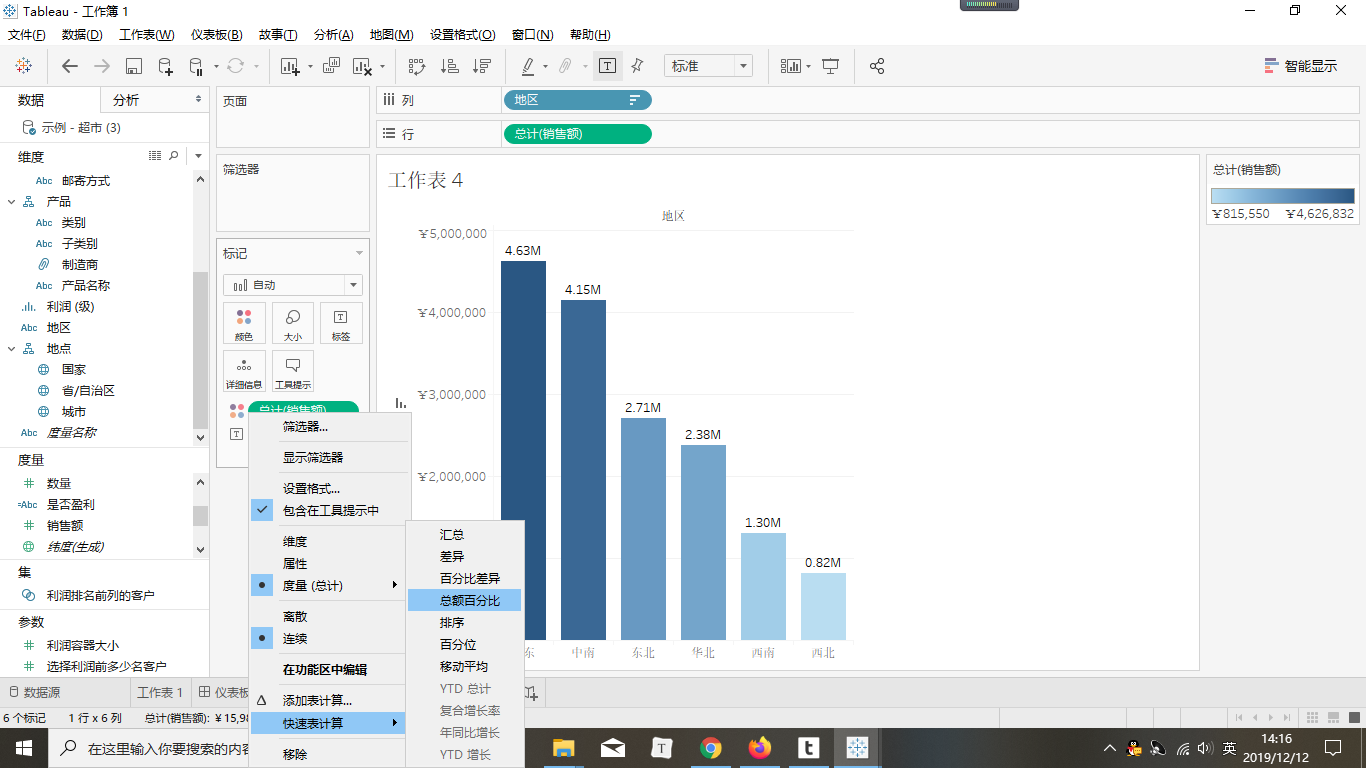Click the 地区 pill on Columns shelf
Screen dimensions: 1366x768
click(x=578, y=100)
